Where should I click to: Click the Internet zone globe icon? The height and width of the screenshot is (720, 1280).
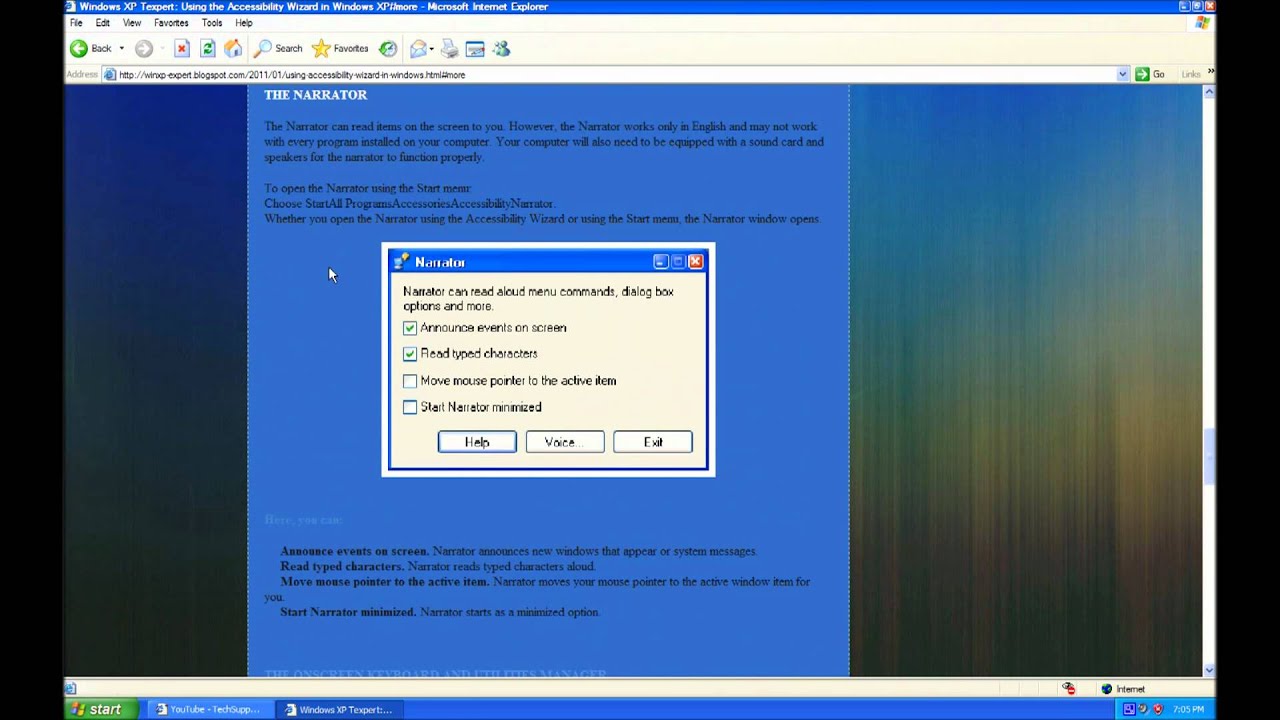click(x=1106, y=689)
